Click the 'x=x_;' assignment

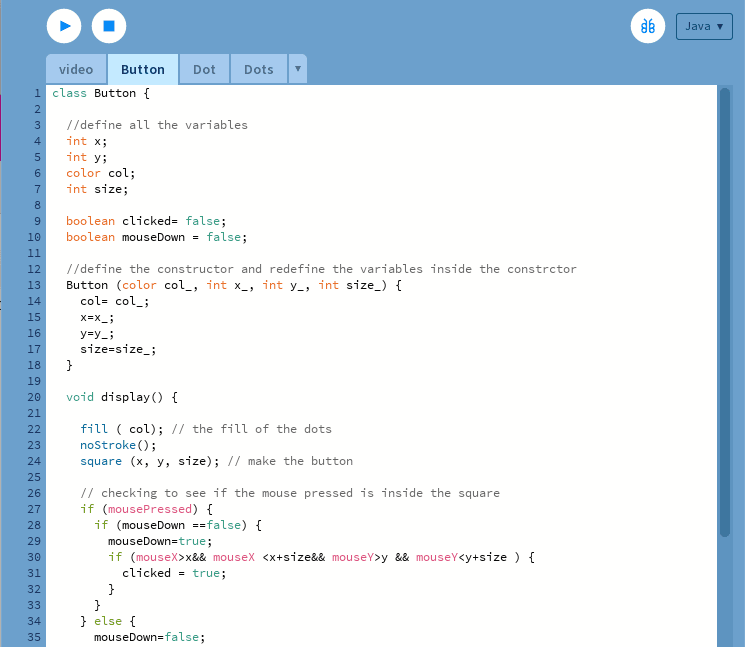pyautogui.click(x=97, y=317)
